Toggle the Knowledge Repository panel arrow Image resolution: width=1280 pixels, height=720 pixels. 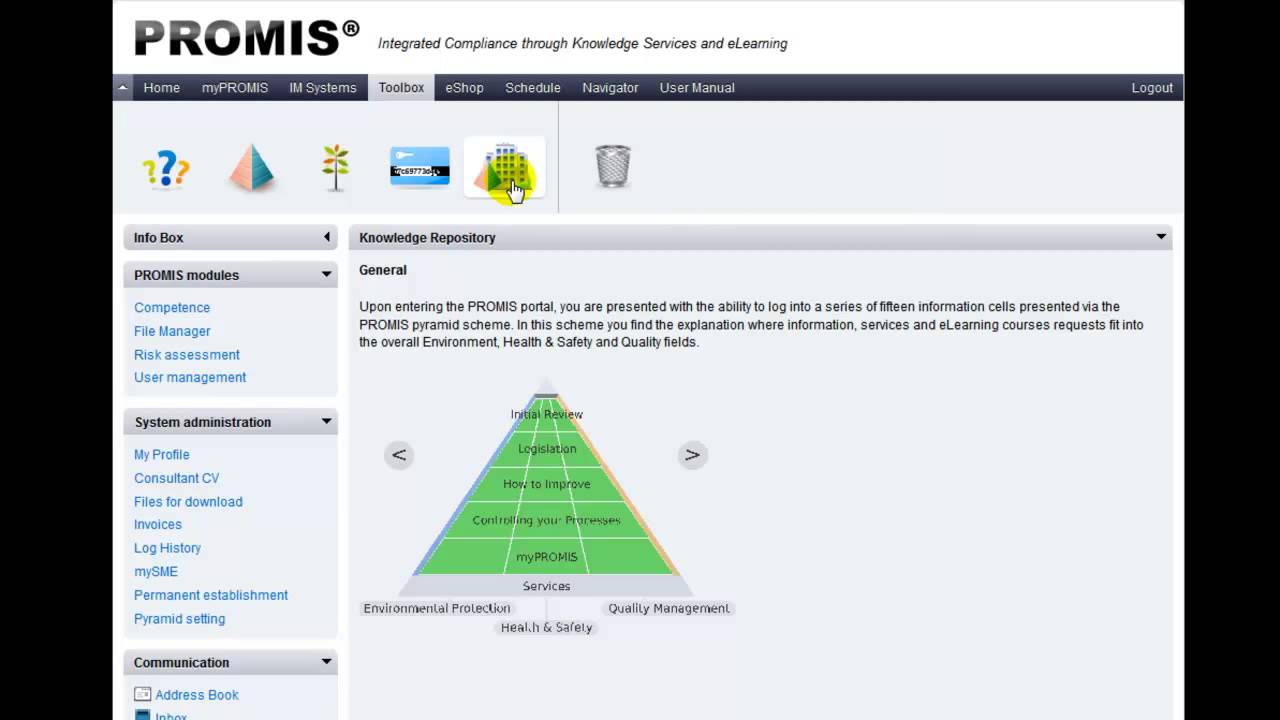(1161, 237)
